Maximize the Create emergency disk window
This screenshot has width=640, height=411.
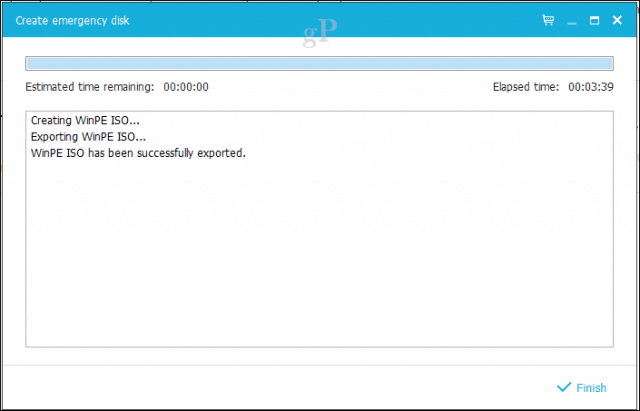594,20
